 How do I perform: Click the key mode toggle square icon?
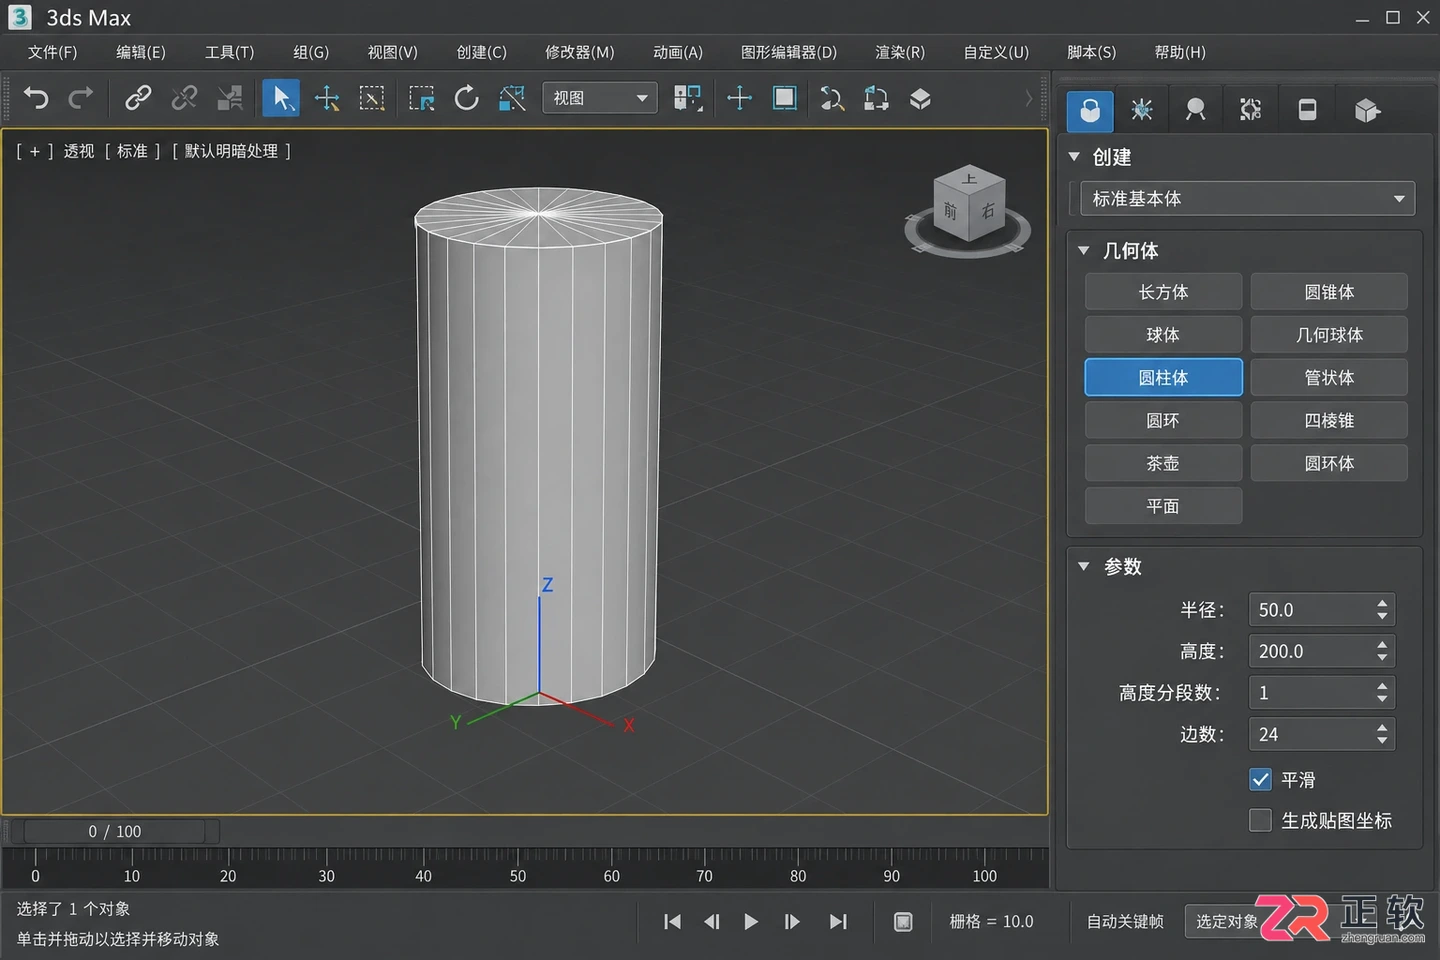[x=903, y=922]
